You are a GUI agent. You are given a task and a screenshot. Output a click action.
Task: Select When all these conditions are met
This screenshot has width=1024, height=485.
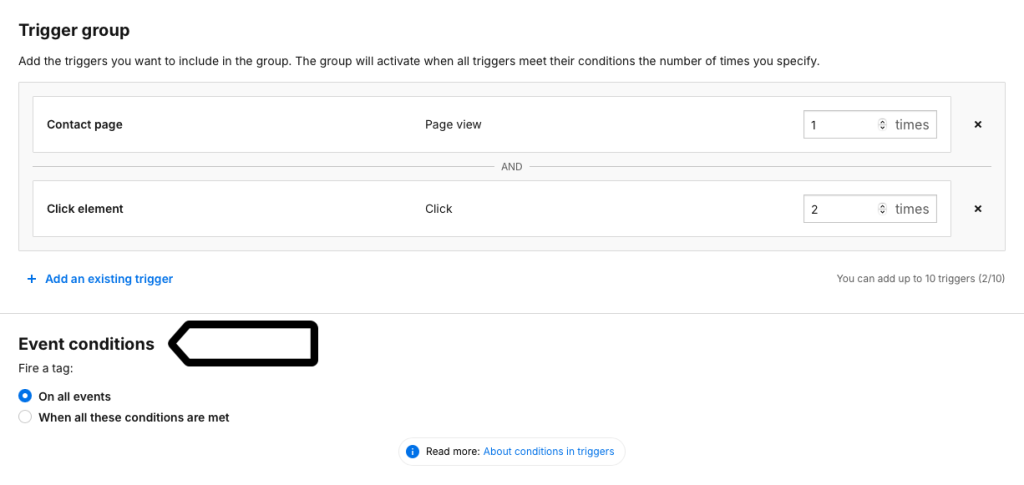pyautogui.click(x=25, y=417)
